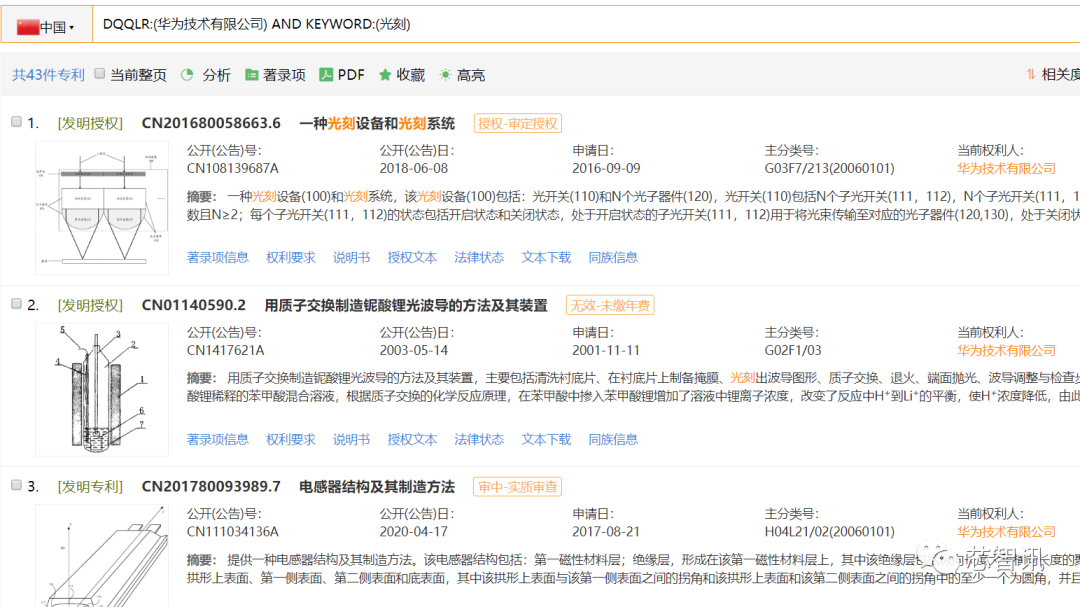Focus the DQQLR query search field
Viewport: 1080px width, 607px height.
pos(585,24)
